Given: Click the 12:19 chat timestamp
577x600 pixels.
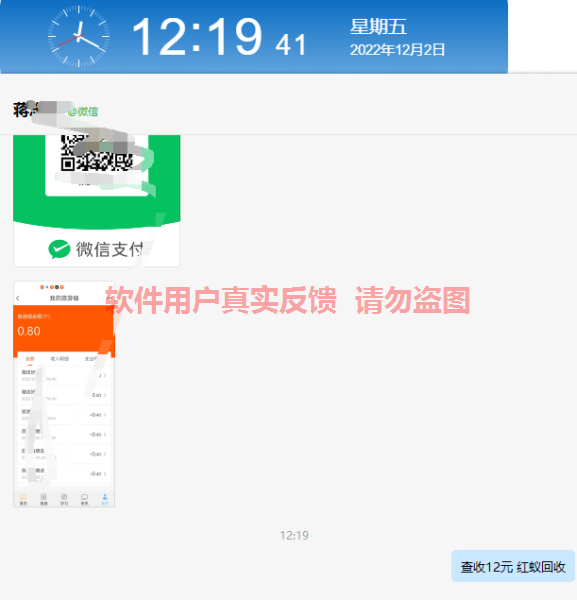Looking at the screenshot, I should click(x=294, y=535).
